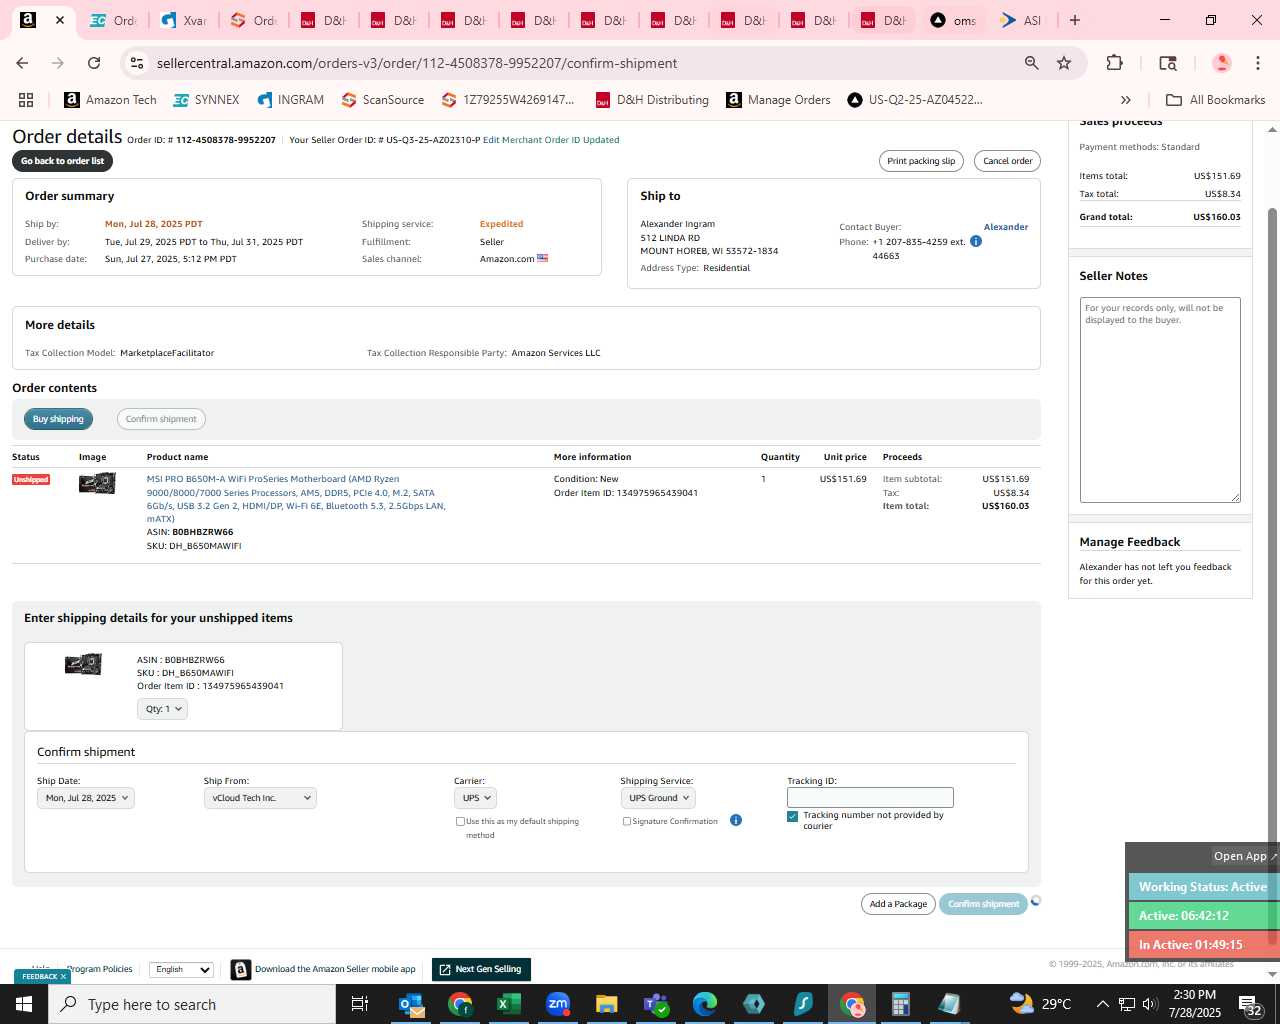Click the Windows 'Type here to search' box
This screenshot has height=1024, width=1280.
click(192, 1004)
